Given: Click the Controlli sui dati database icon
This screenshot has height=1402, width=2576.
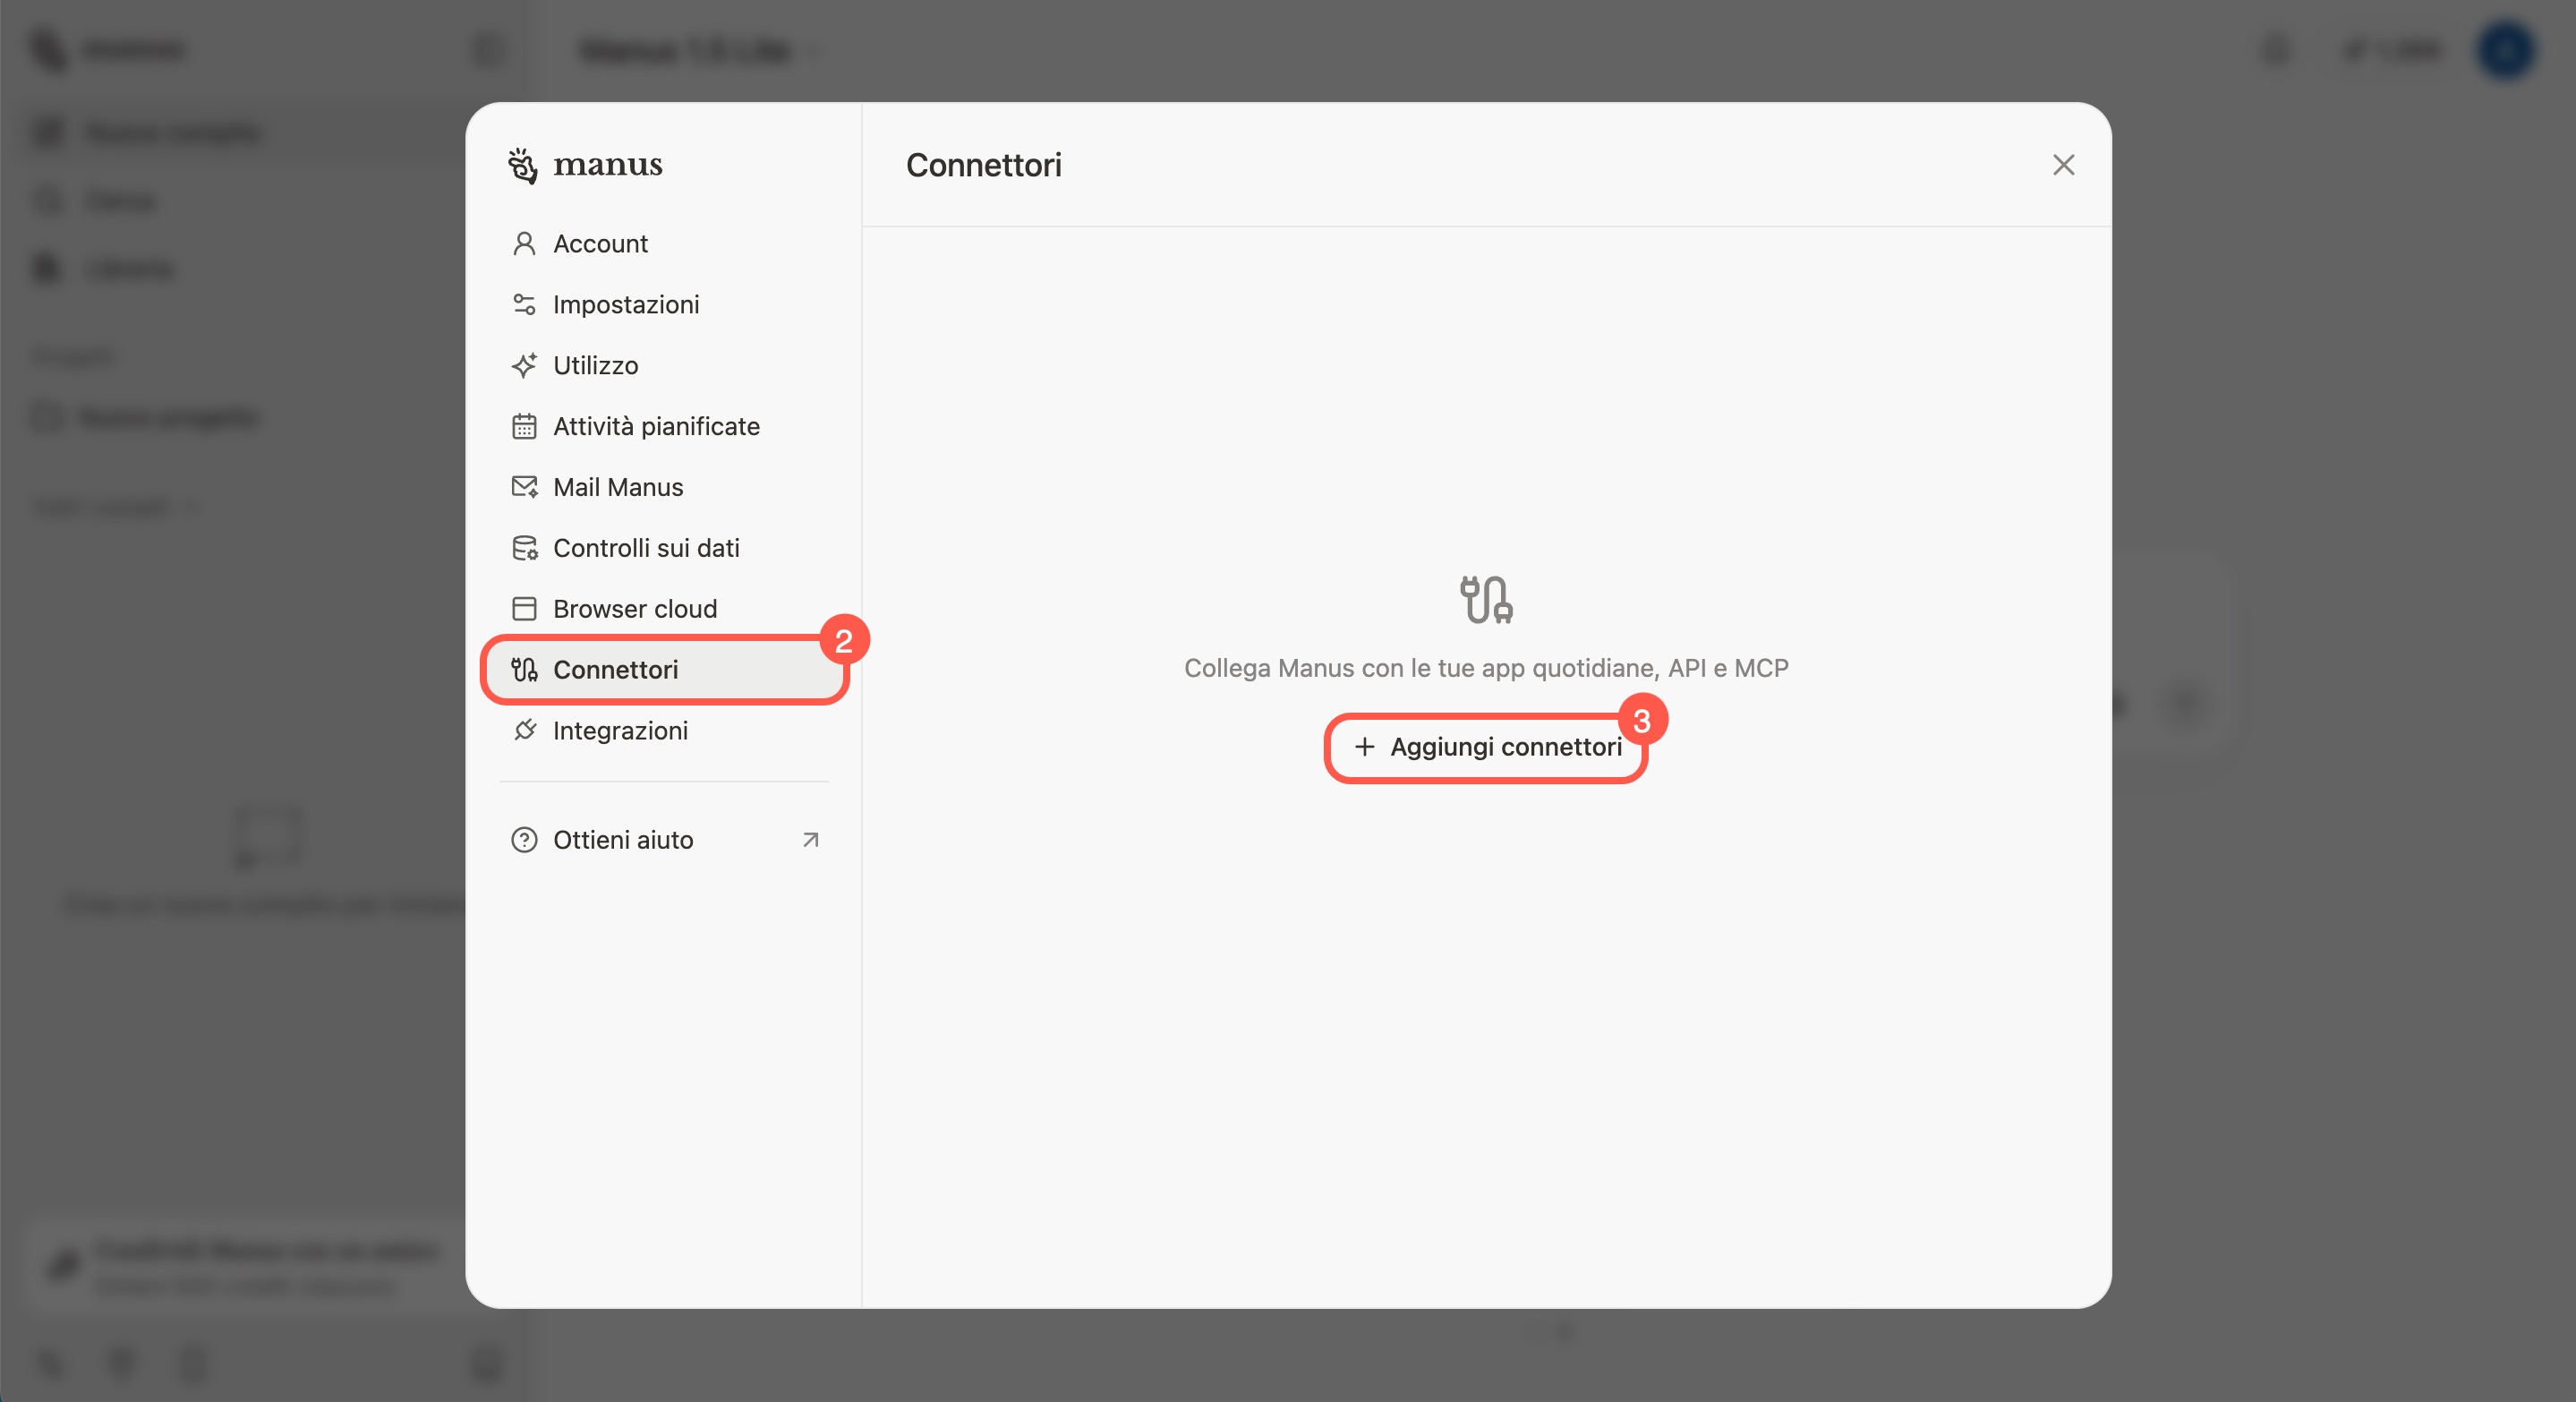Looking at the screenshot, I should 524,548.
